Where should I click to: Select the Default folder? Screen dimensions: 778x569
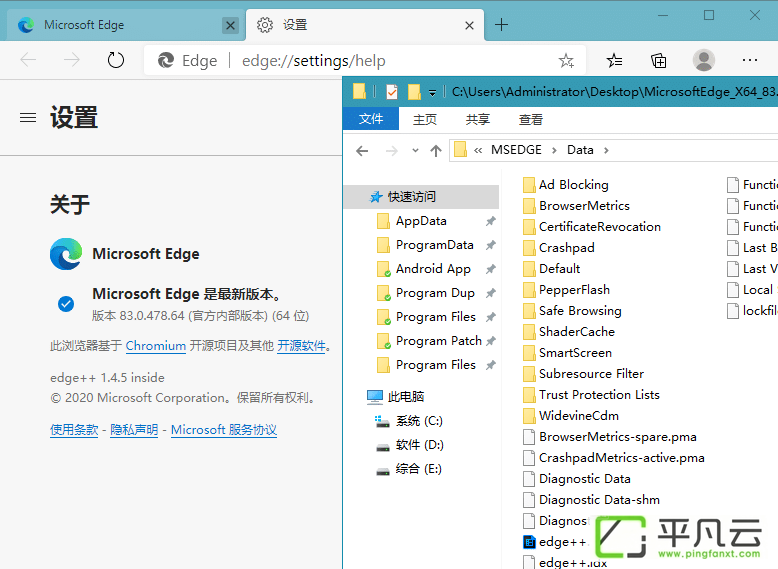point(551,269)
